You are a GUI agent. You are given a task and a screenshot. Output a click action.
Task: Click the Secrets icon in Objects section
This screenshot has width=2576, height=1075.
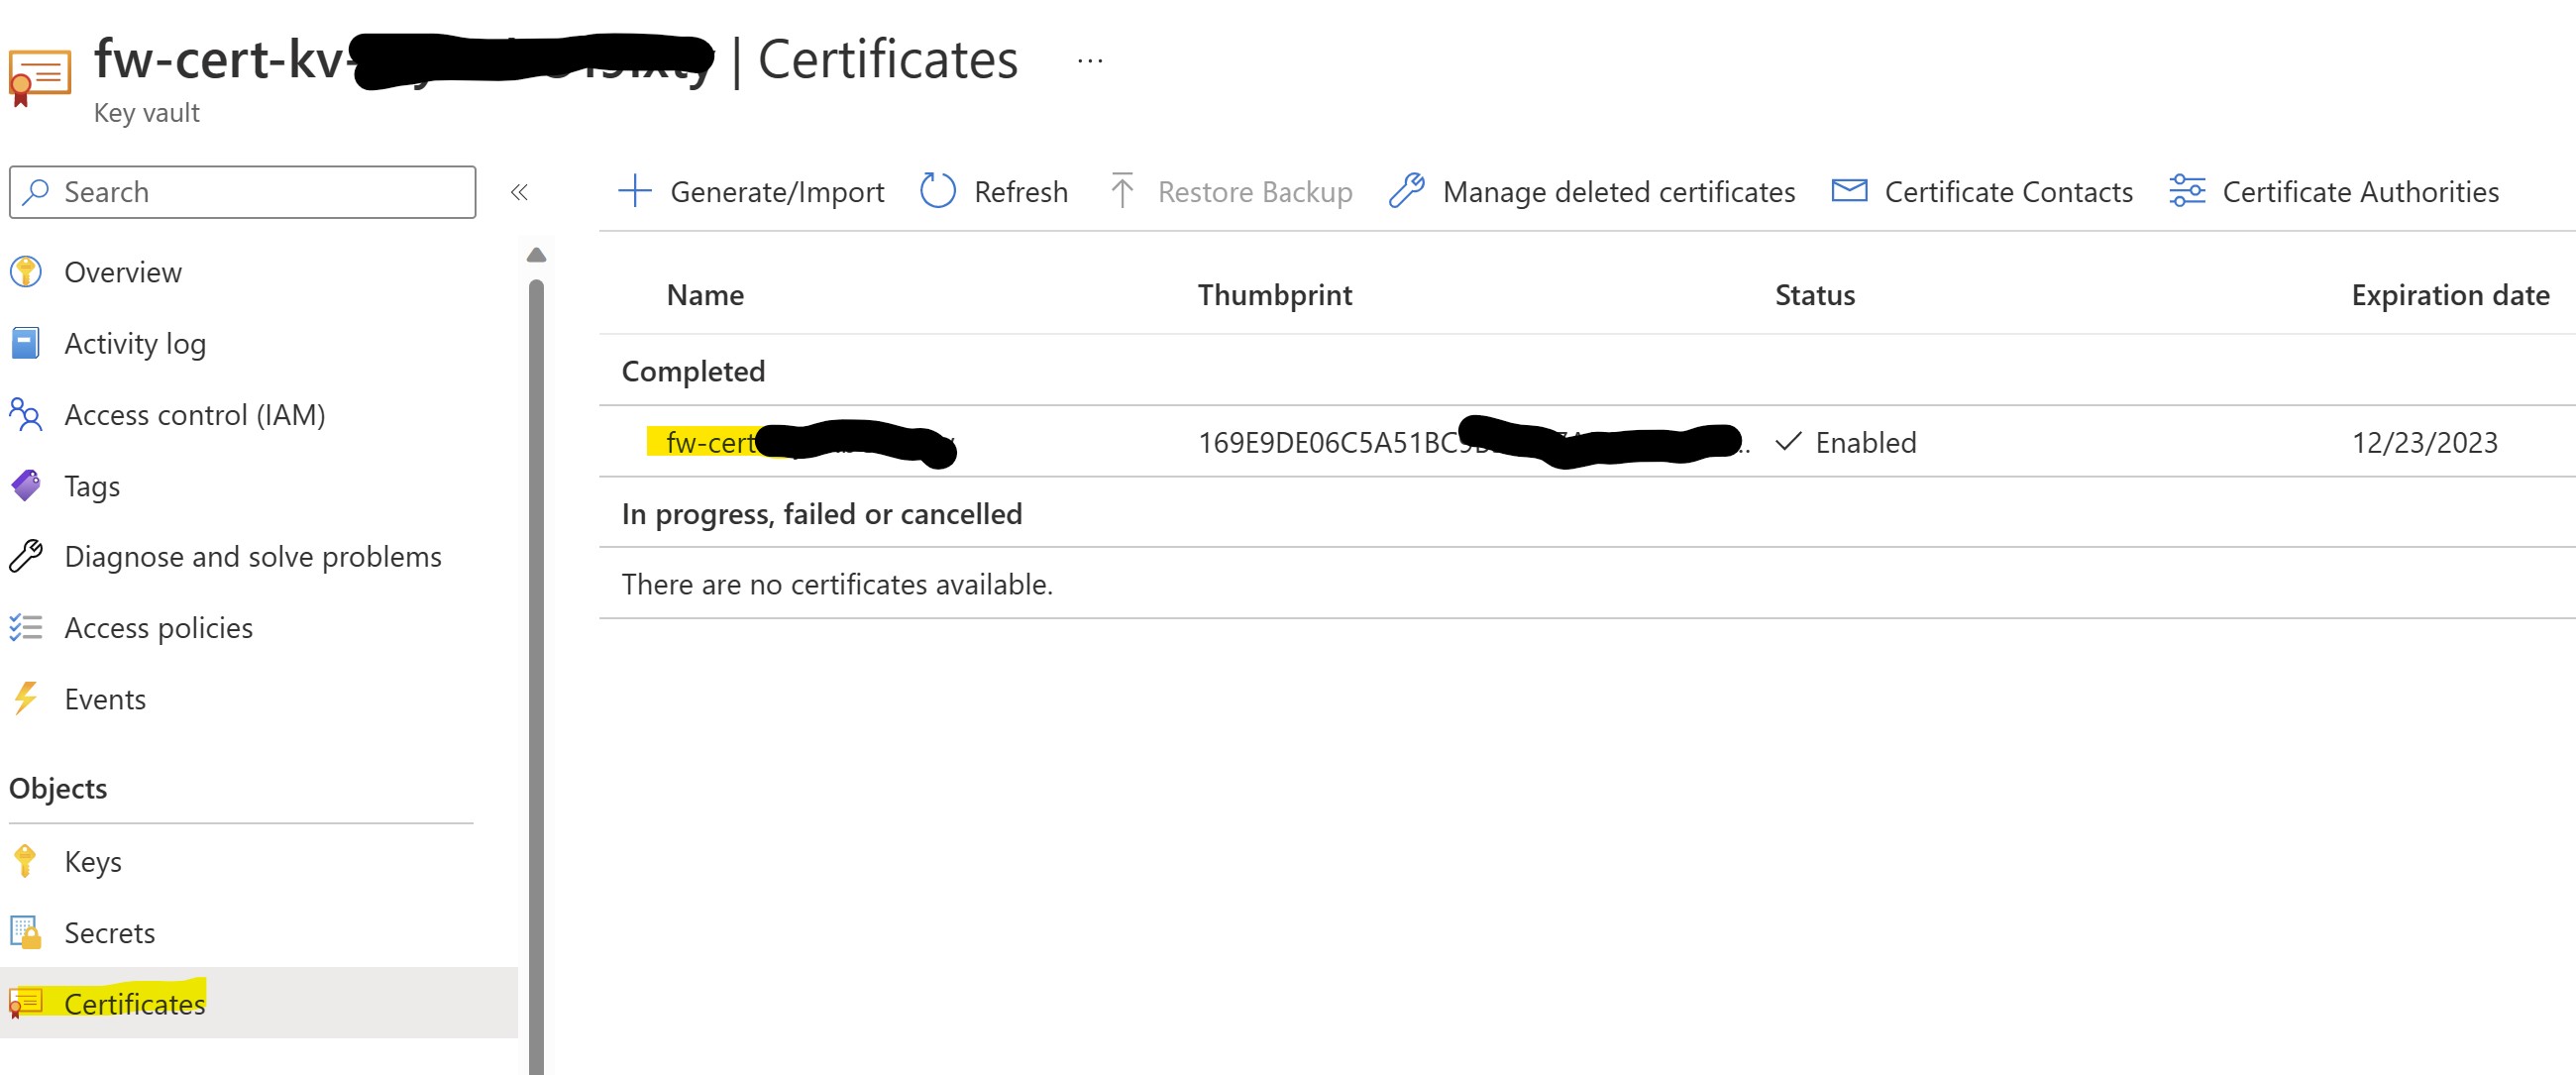pos(26,932)
